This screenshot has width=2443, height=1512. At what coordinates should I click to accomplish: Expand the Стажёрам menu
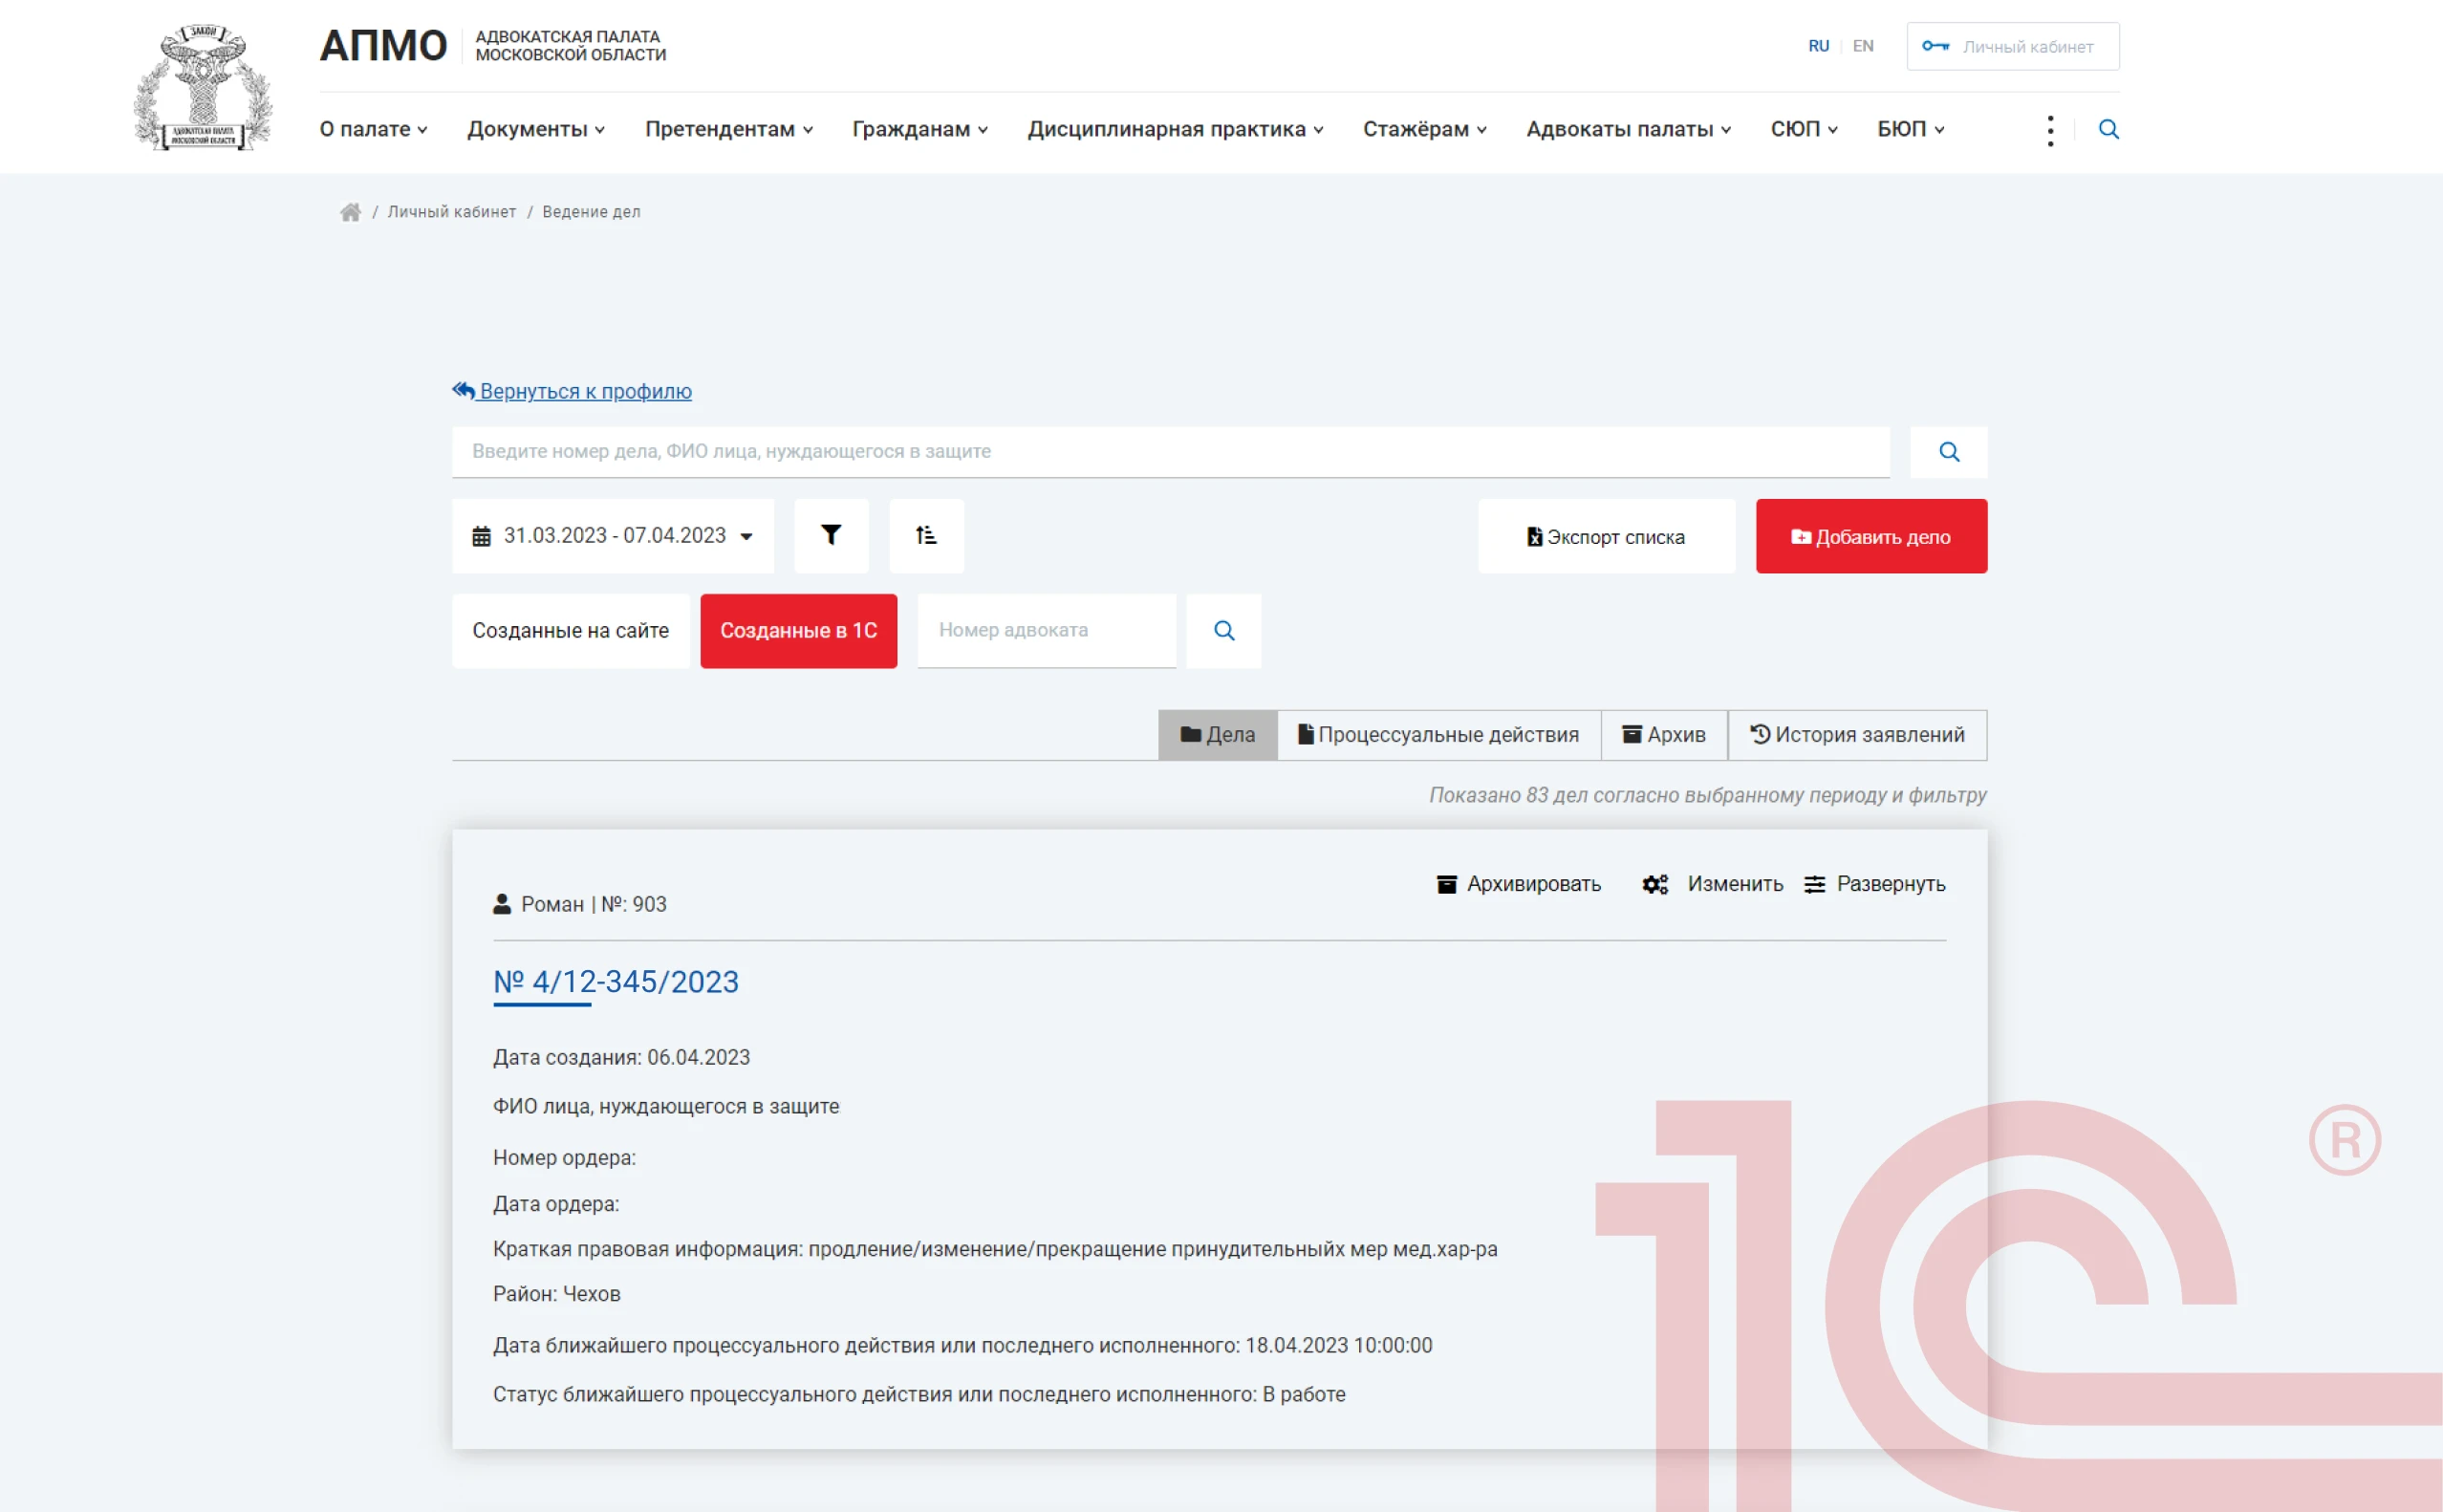[1424, 129]
